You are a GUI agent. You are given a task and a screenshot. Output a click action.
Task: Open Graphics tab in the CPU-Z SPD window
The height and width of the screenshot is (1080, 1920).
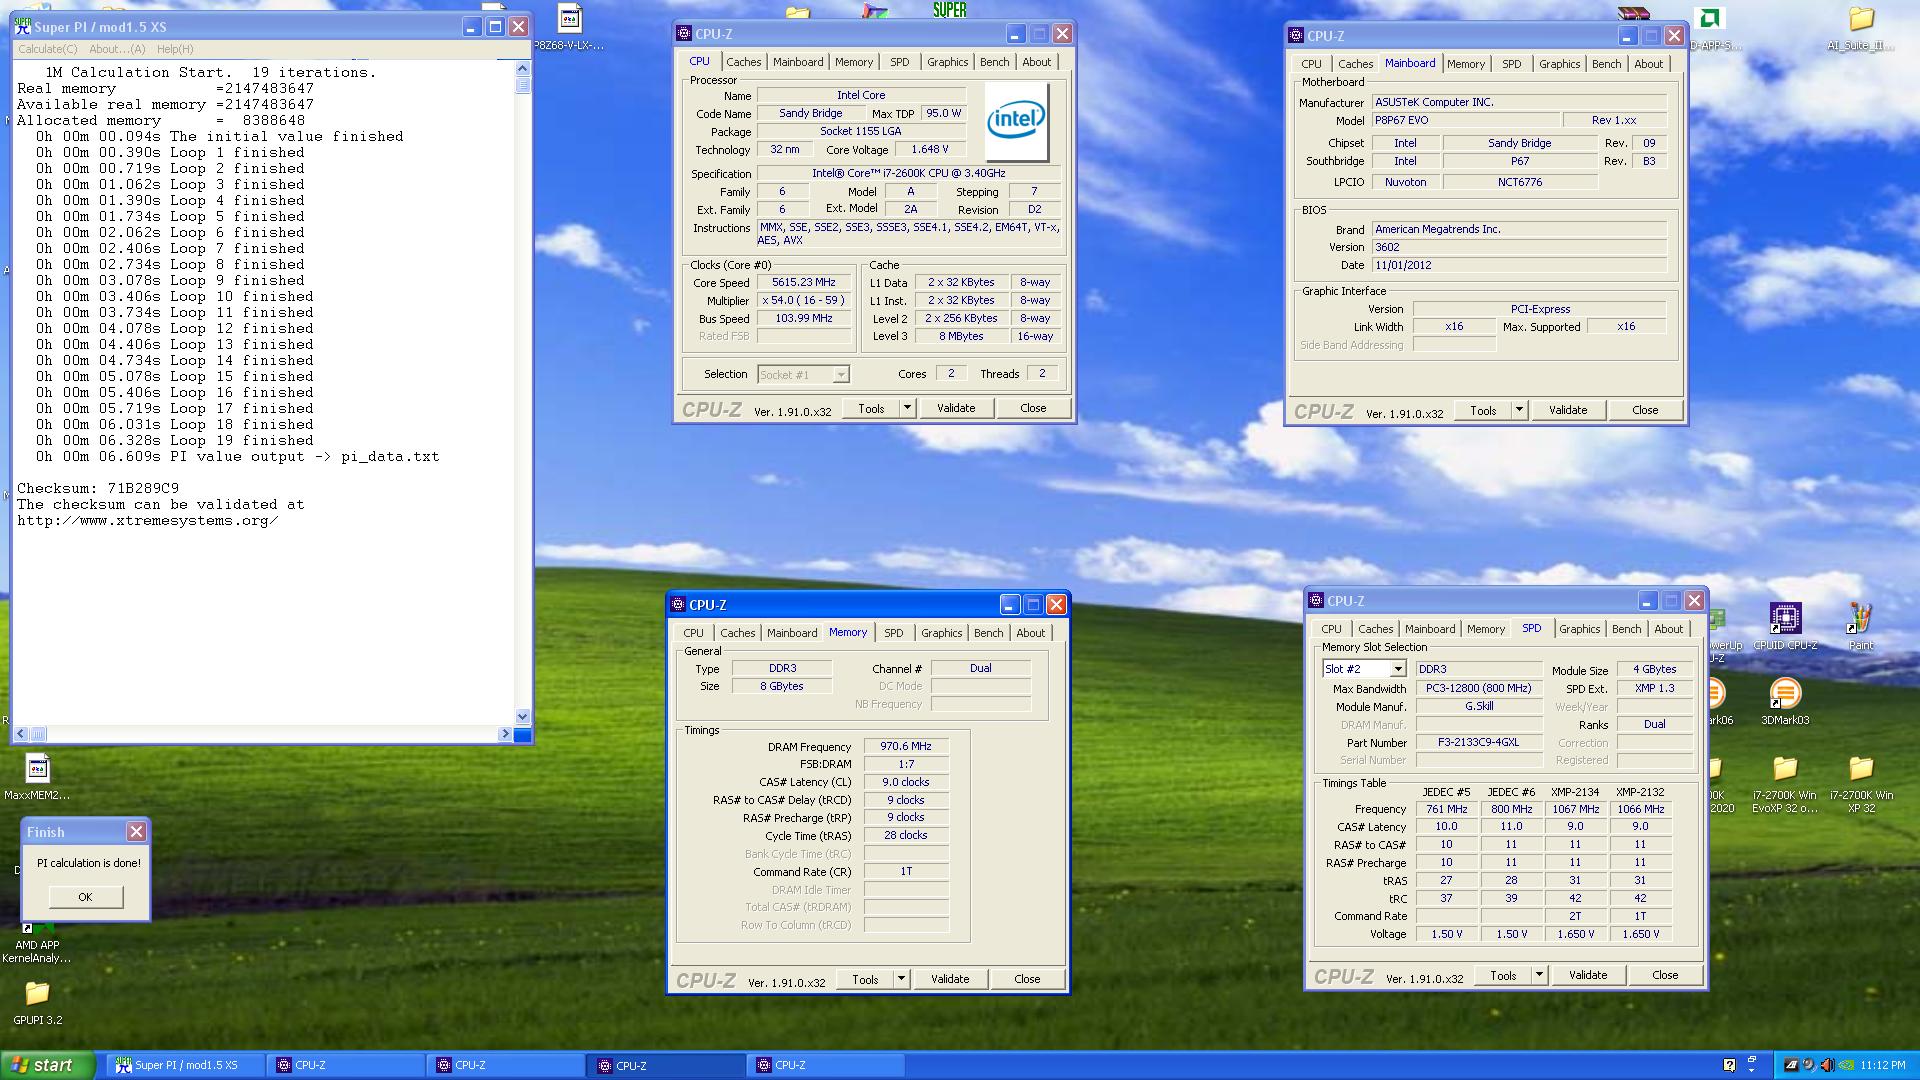click(1579, 629)
